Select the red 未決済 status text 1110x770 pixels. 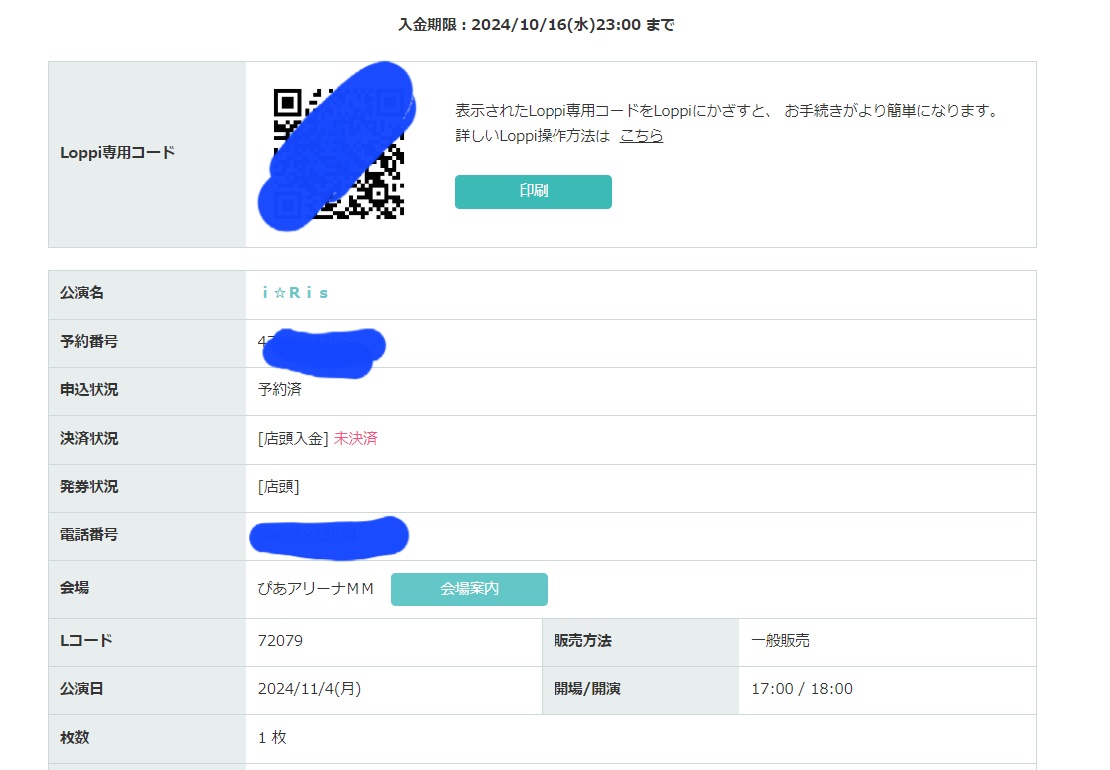355,439
